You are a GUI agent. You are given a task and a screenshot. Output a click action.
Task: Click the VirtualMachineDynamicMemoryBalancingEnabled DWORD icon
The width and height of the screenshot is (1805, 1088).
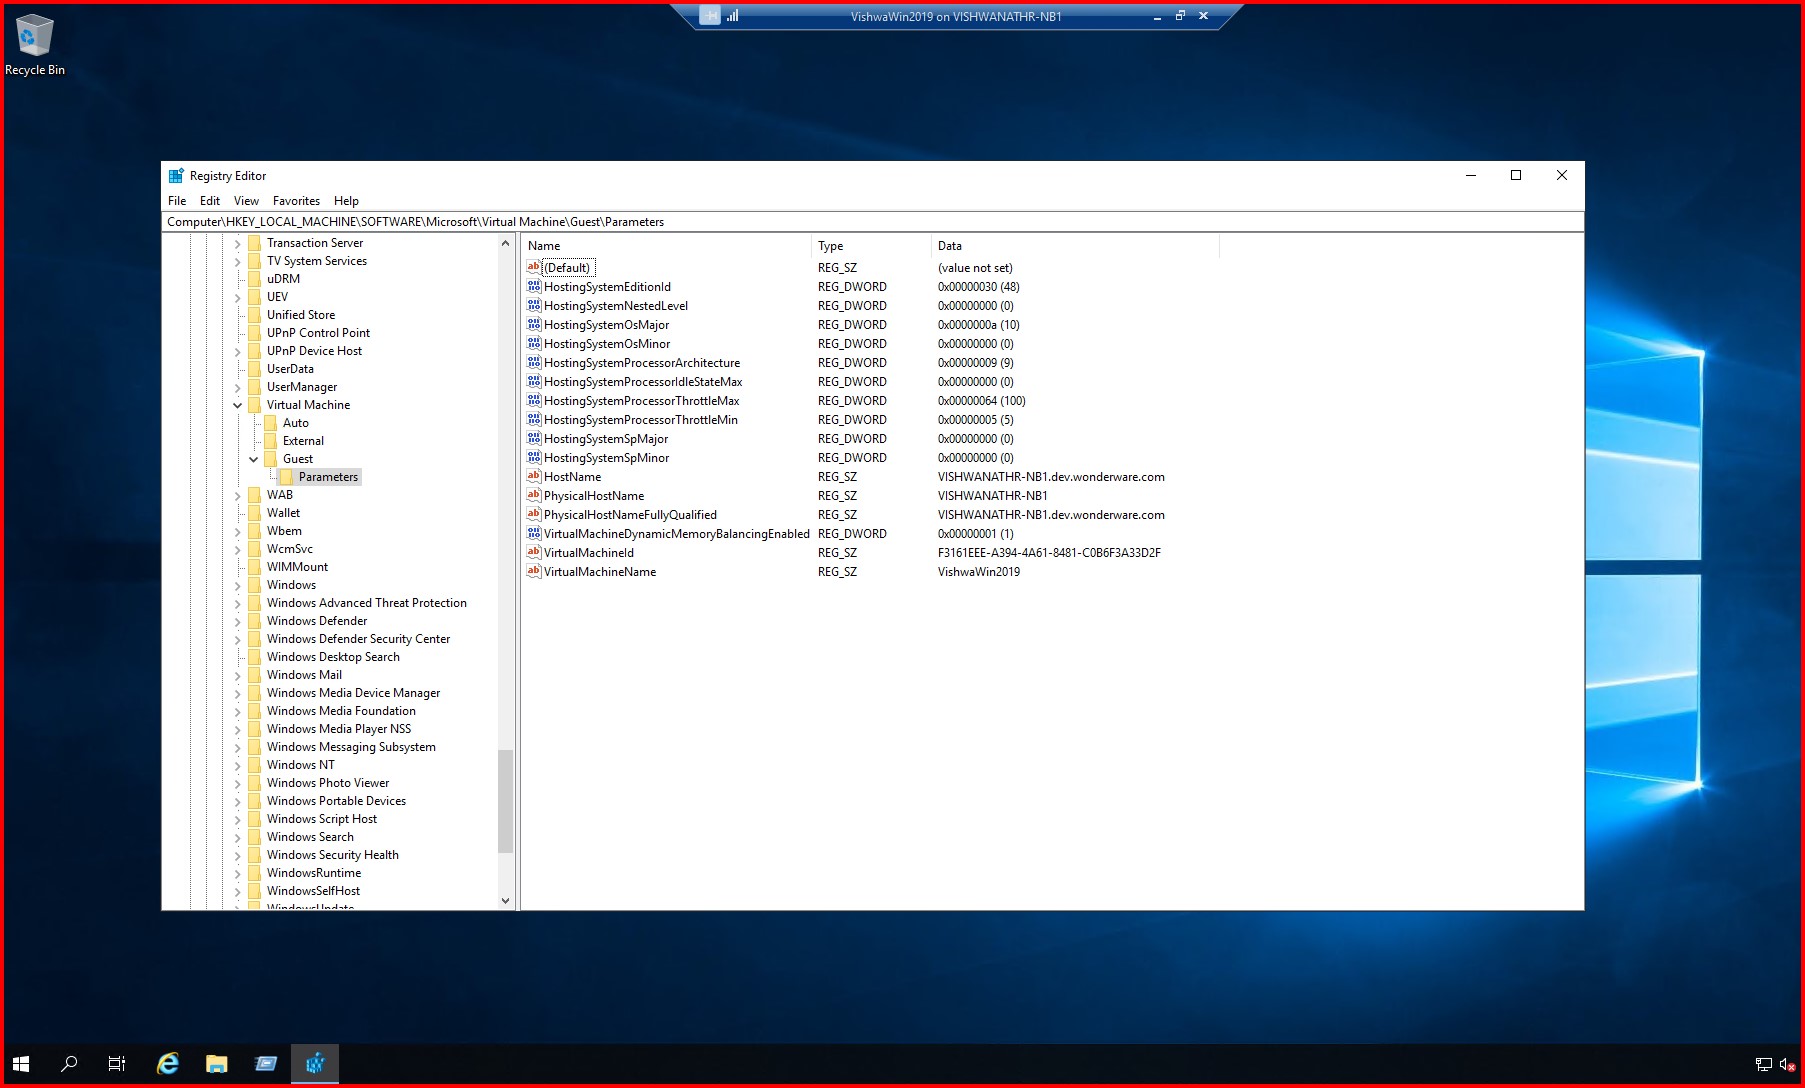[534, 533]
